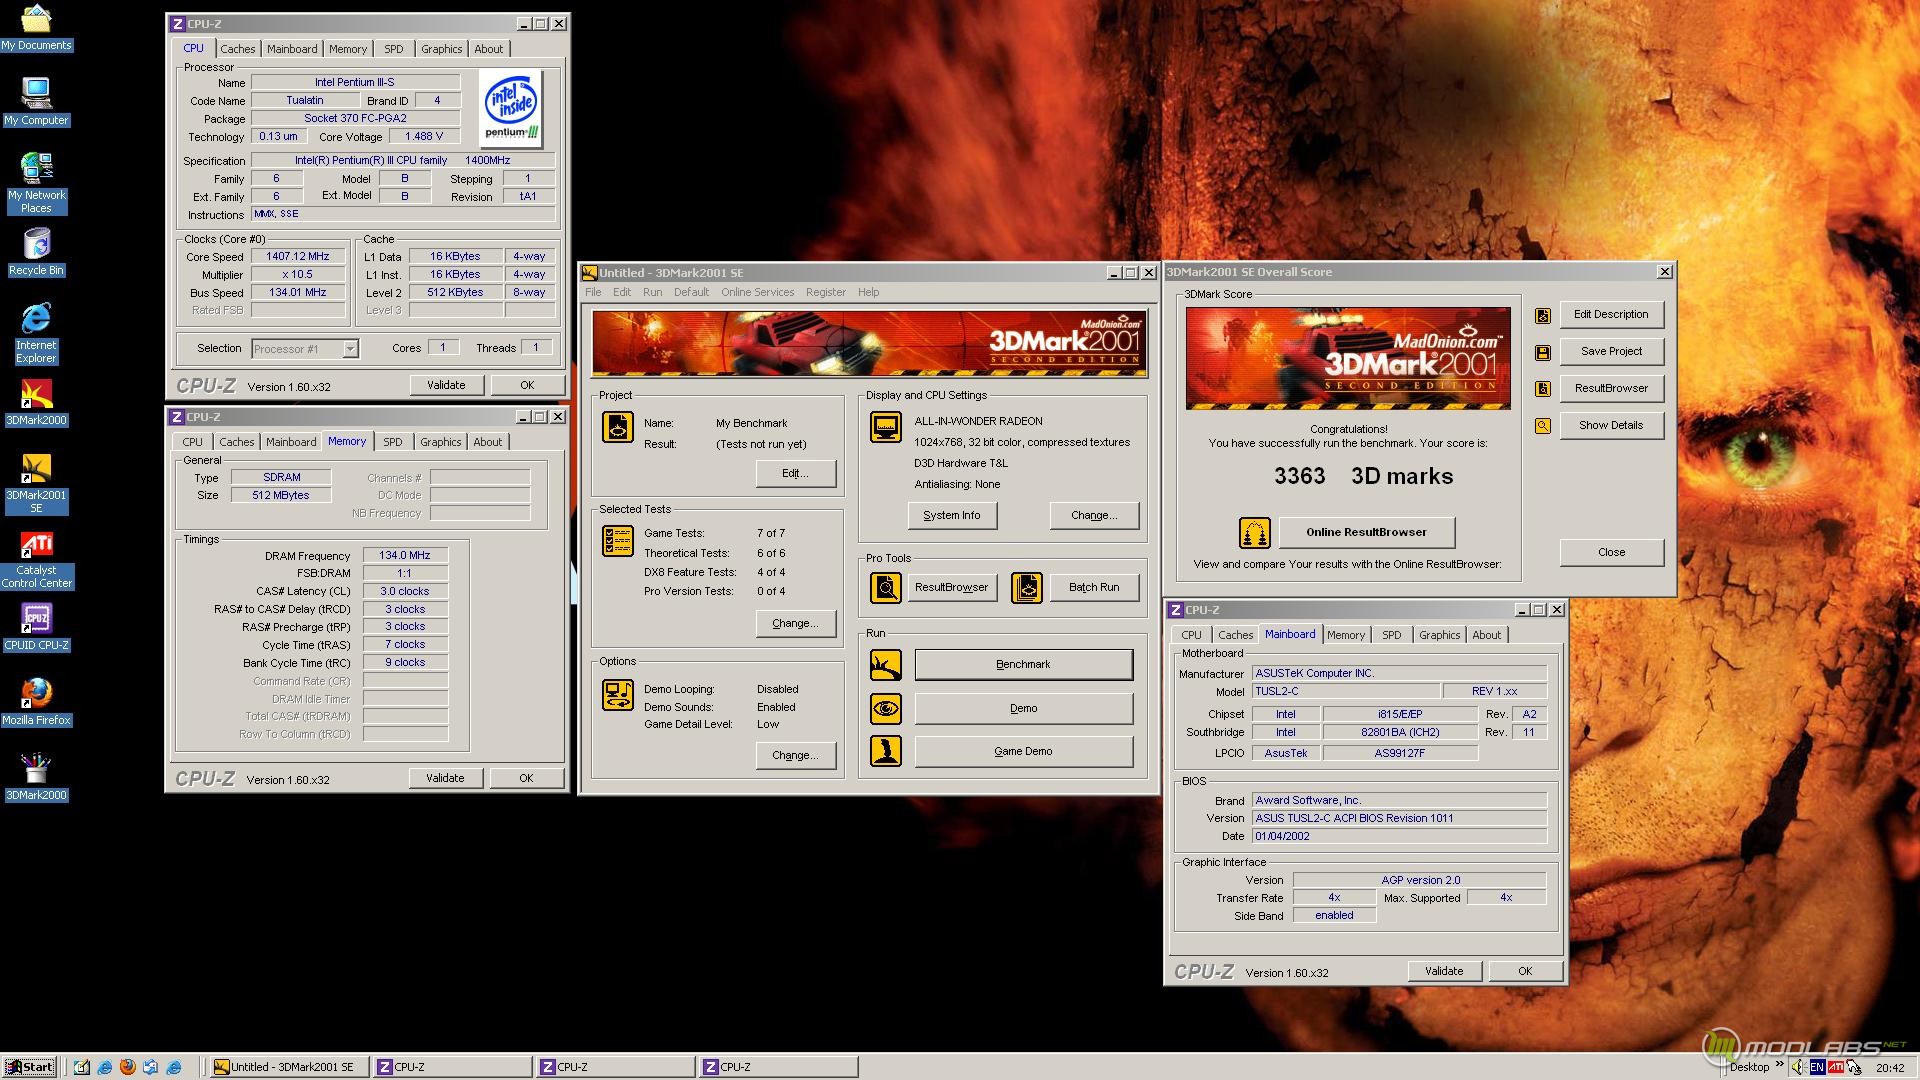This screenshot has width=1920, height=1080.
Task: Click the Batch Run icon
Action: tap(1026, 588)
